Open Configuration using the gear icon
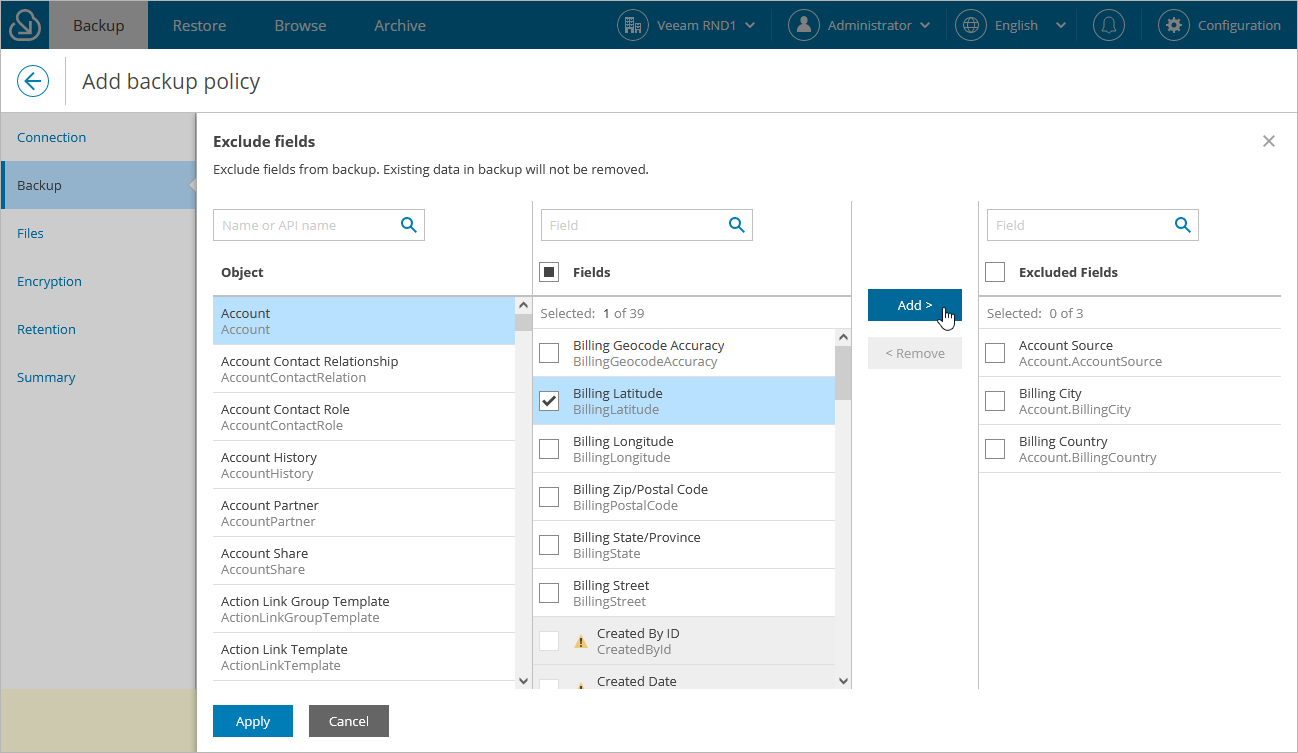Image resolution: width=1298 pixels, height=753 pixels. [1172, 24]
